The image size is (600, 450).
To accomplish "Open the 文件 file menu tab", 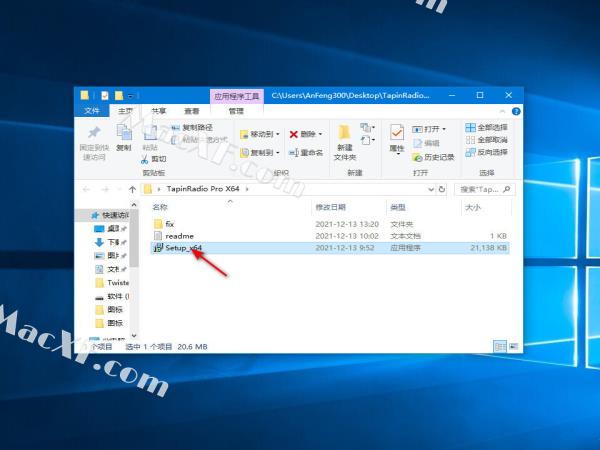I will [92, 111].
